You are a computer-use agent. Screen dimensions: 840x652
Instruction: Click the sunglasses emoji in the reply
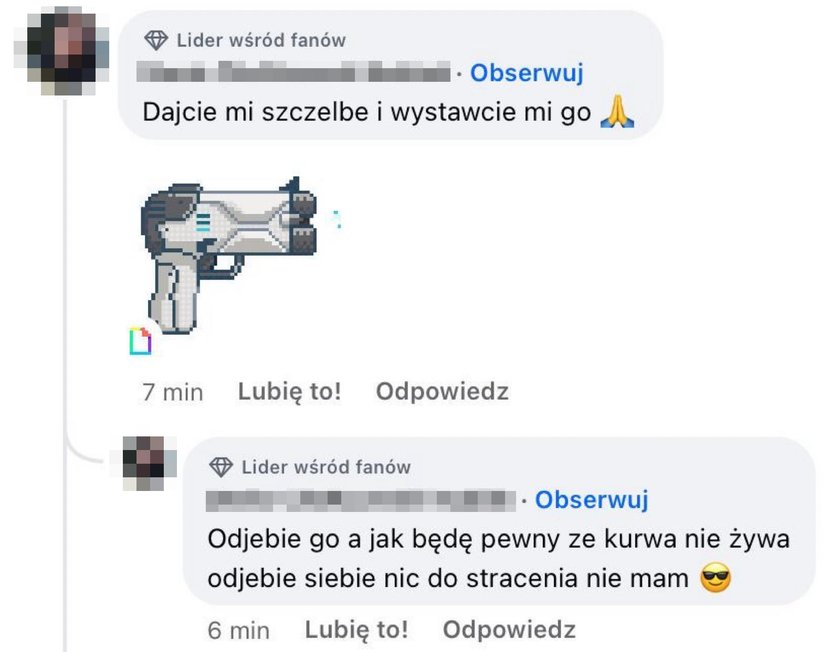coord(716,578)
